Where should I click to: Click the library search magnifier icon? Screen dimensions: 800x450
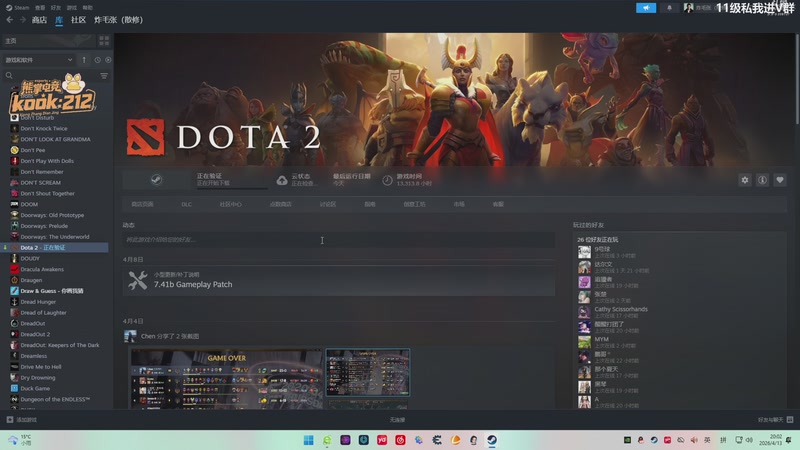9,76
